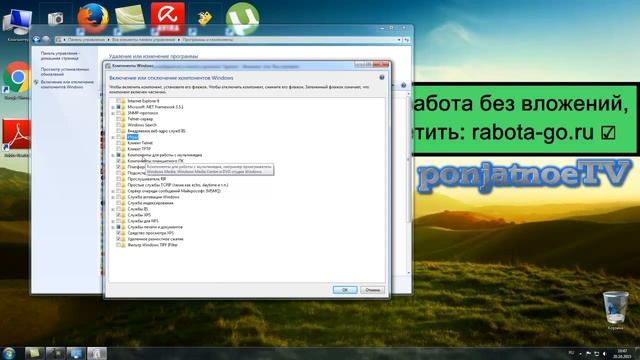Screen dimensions: 640x360
Task: Expand the Служба активации Windows node
Action: coord(113,197)
